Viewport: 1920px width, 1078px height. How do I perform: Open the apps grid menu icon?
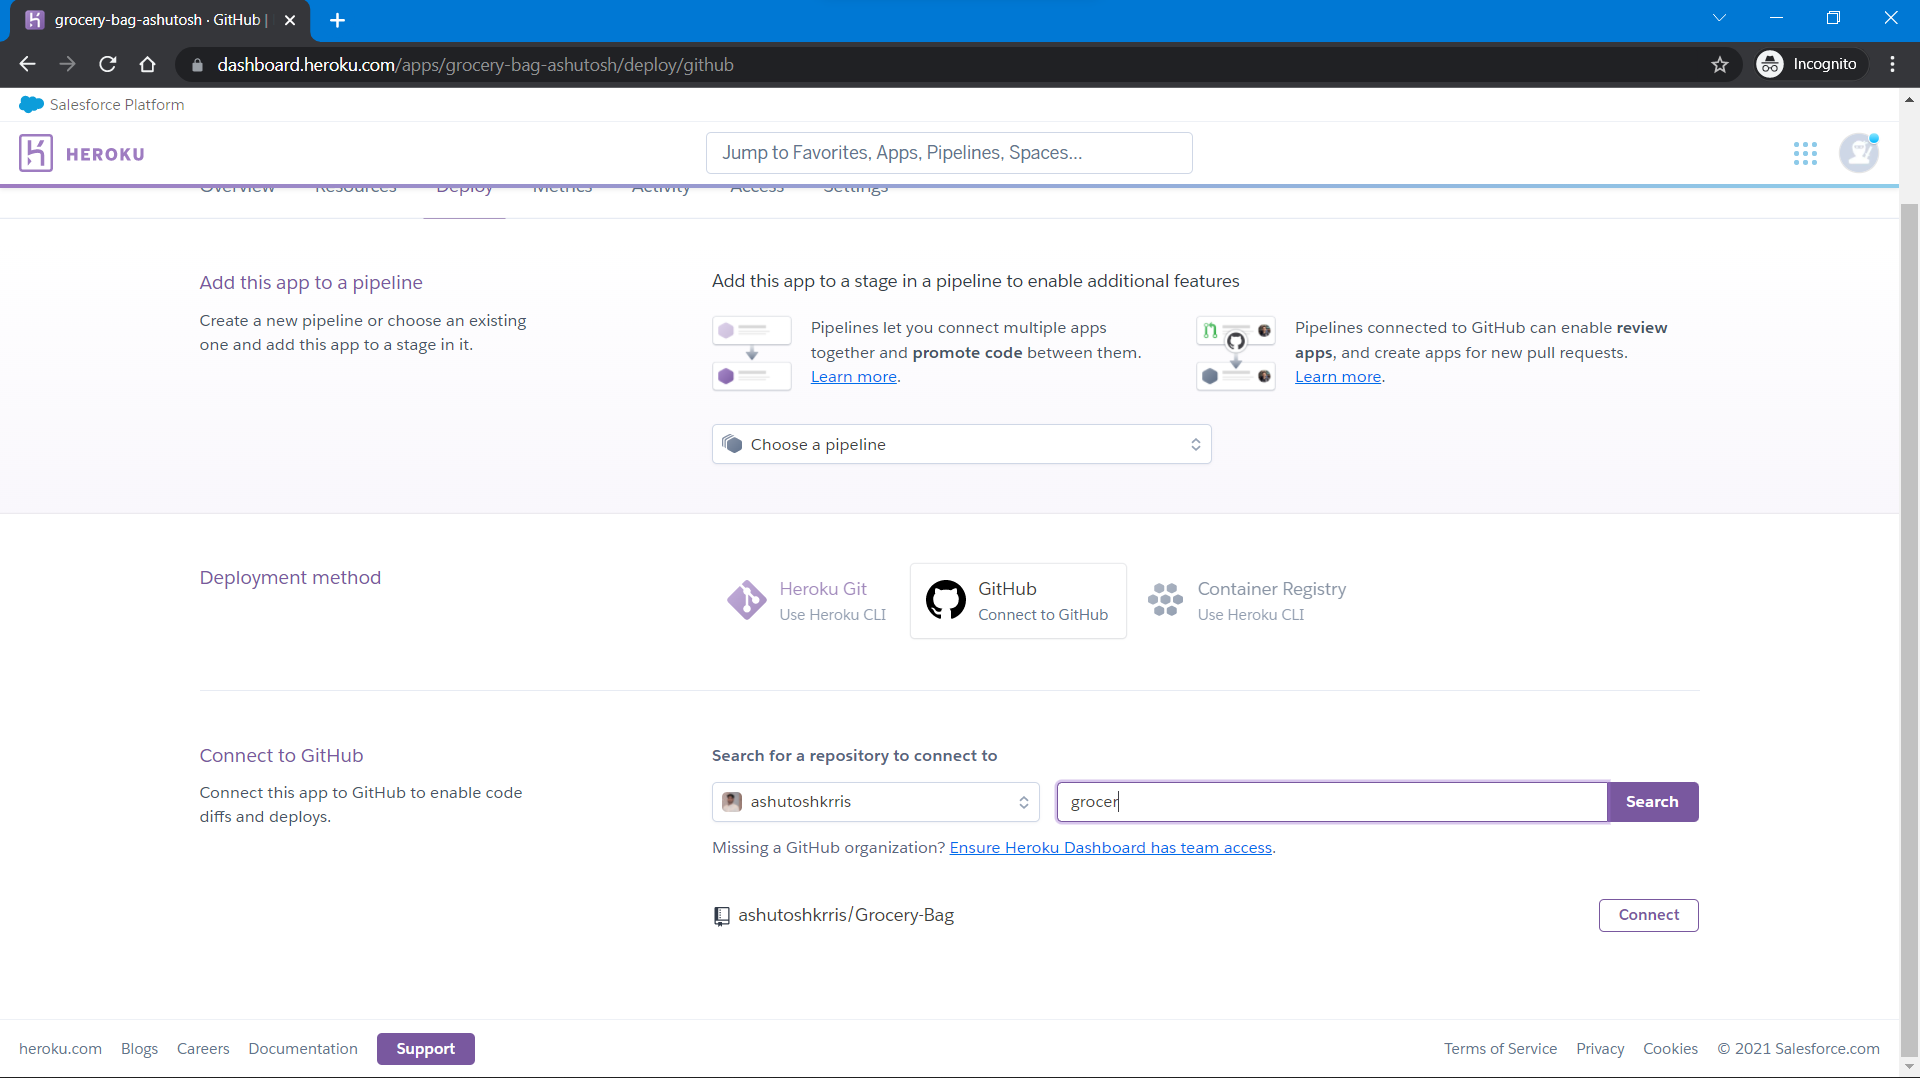[x=1805, y=153]
